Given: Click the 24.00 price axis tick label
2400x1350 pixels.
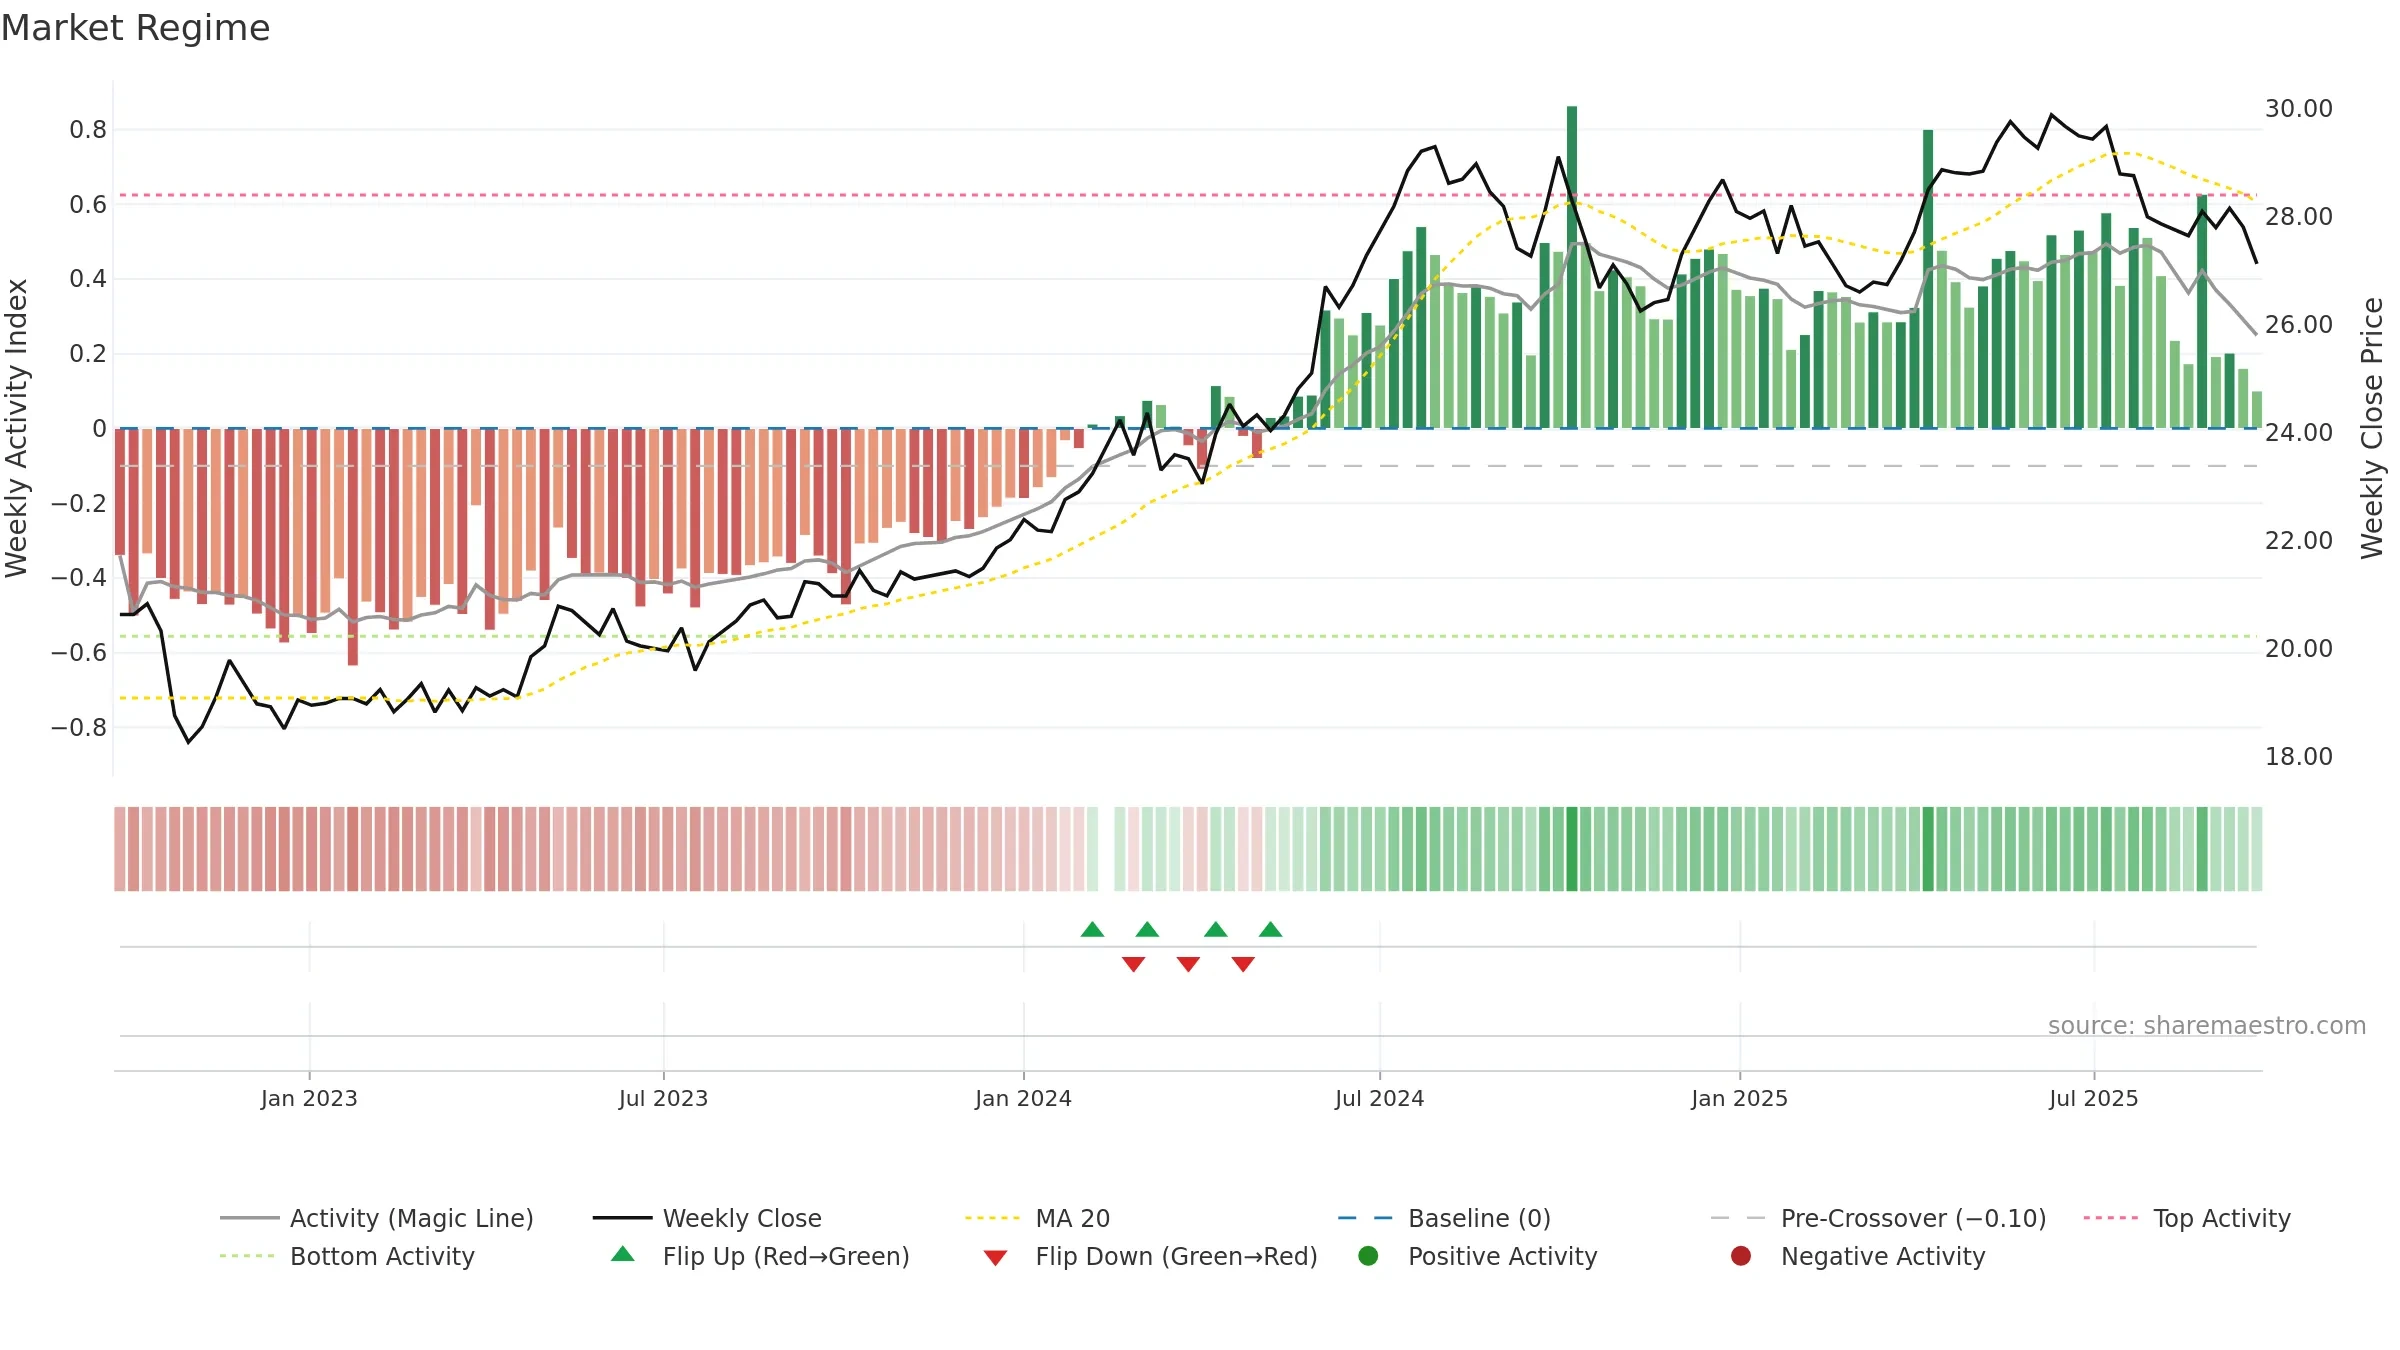Looking at the screenshot, I should (x=2298, y=432).
